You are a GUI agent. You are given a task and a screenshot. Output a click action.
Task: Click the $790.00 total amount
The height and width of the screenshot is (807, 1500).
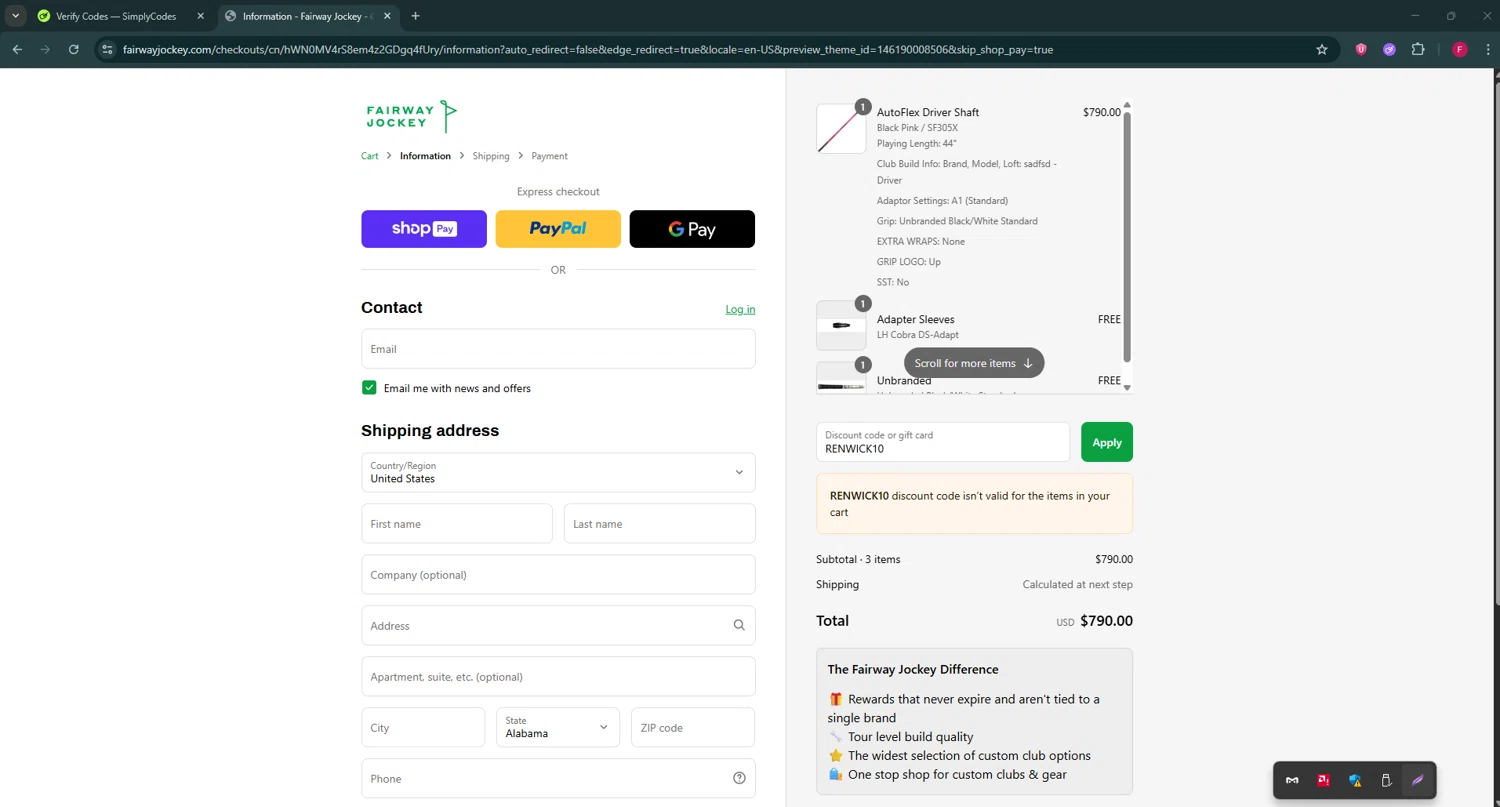pyautogui.click(x=1107, y=621)
